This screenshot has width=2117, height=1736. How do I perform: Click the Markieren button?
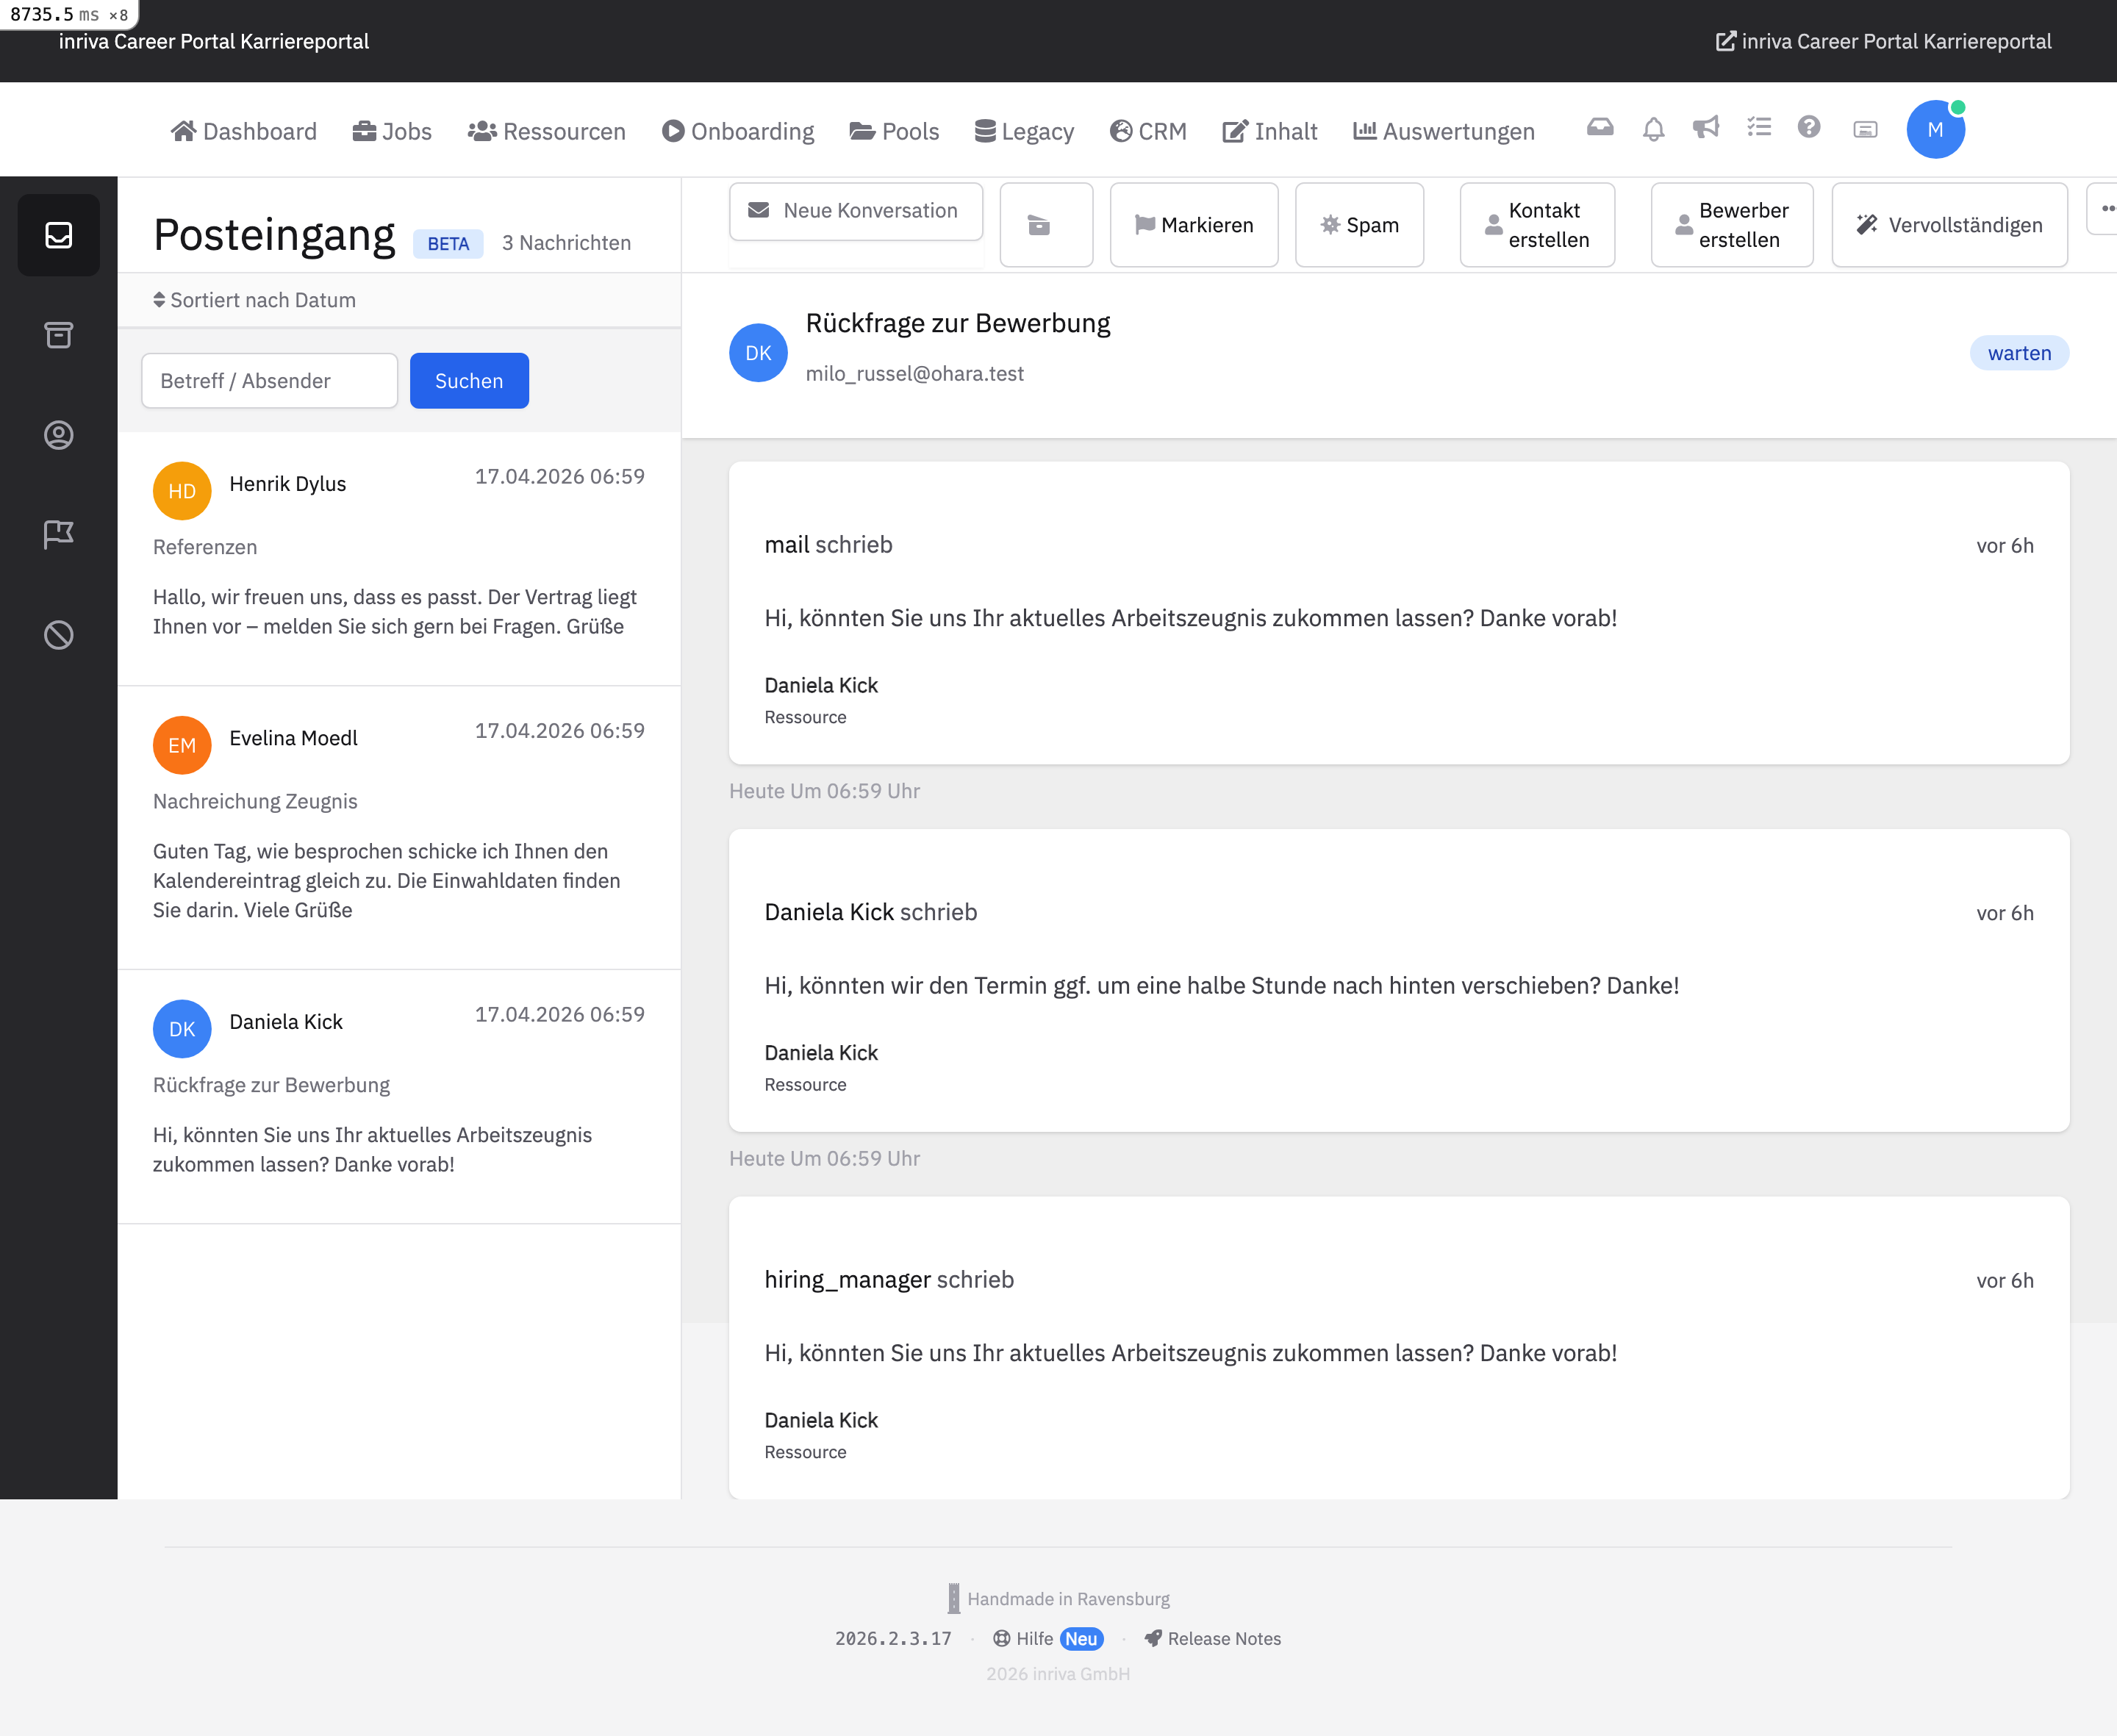pos(1194,225)
